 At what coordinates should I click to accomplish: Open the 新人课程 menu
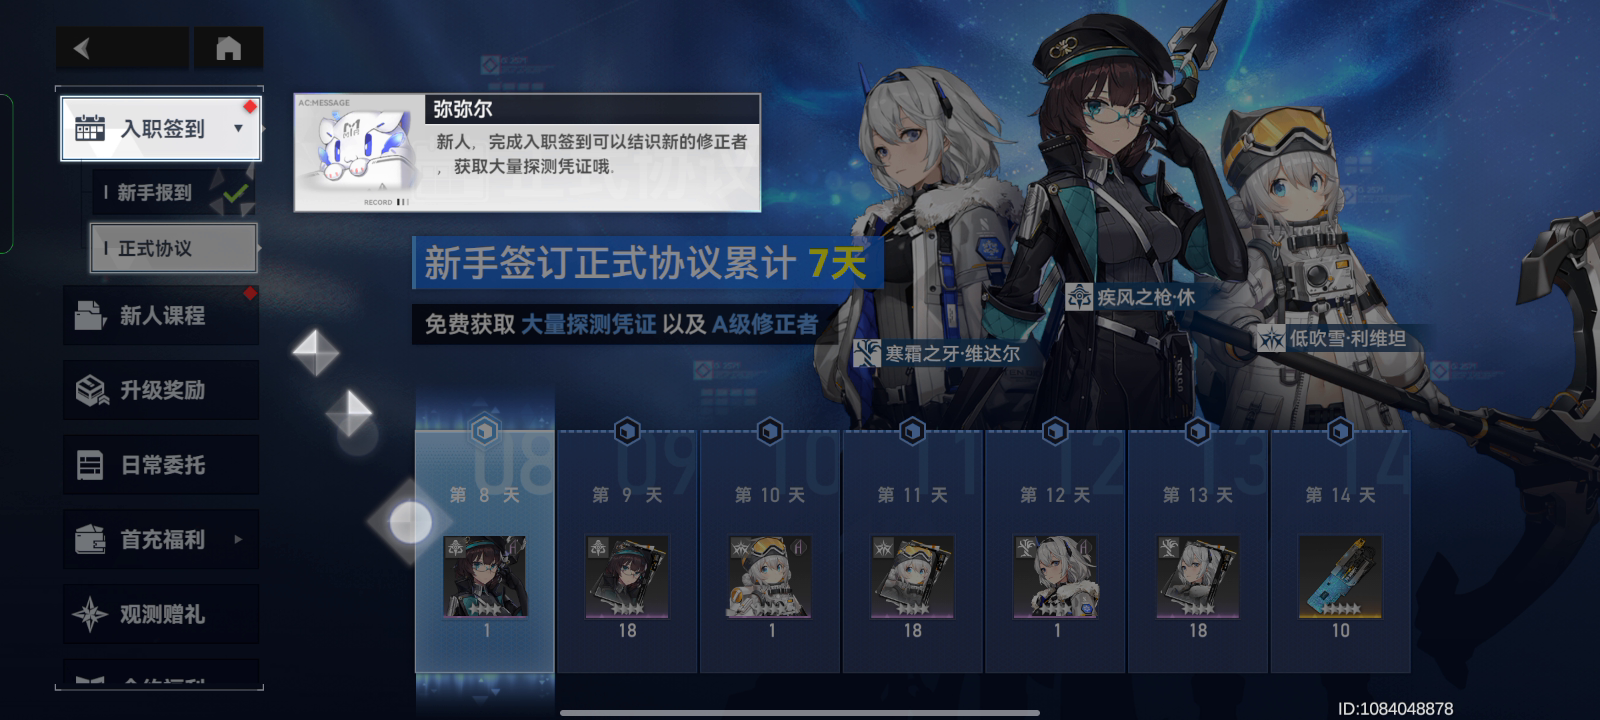161,315
